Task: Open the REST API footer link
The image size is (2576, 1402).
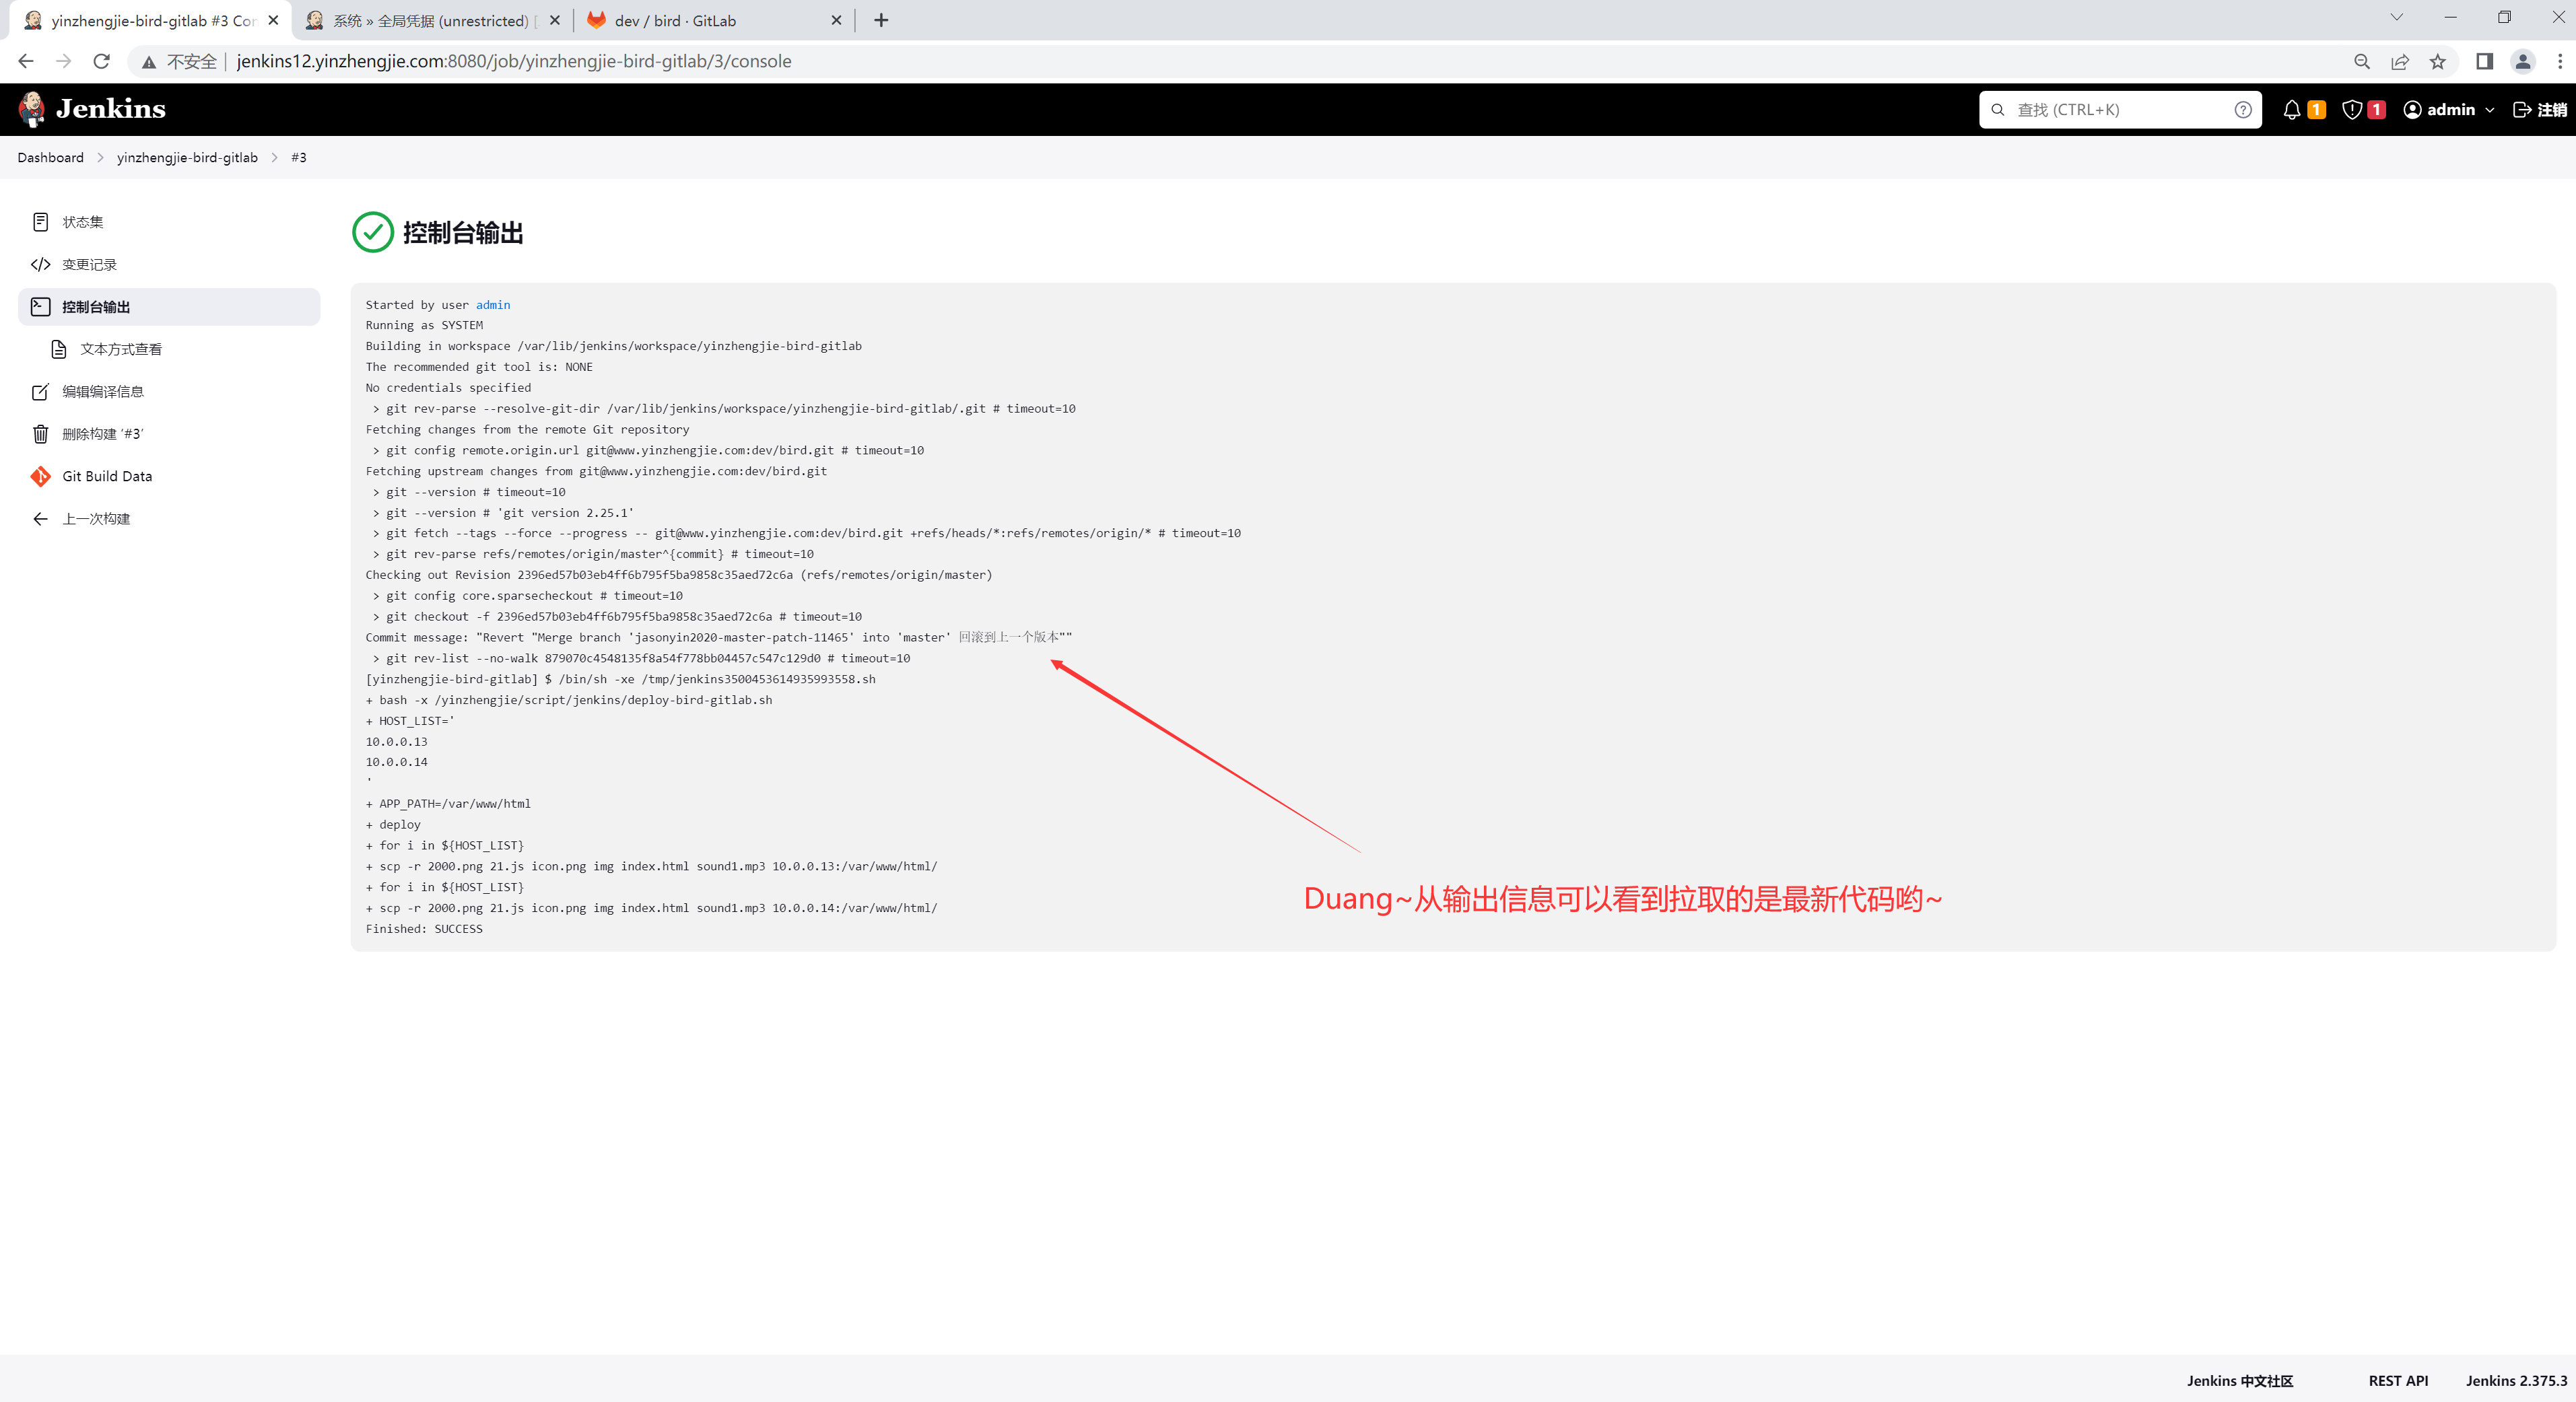Action: pos(2397,1380)
